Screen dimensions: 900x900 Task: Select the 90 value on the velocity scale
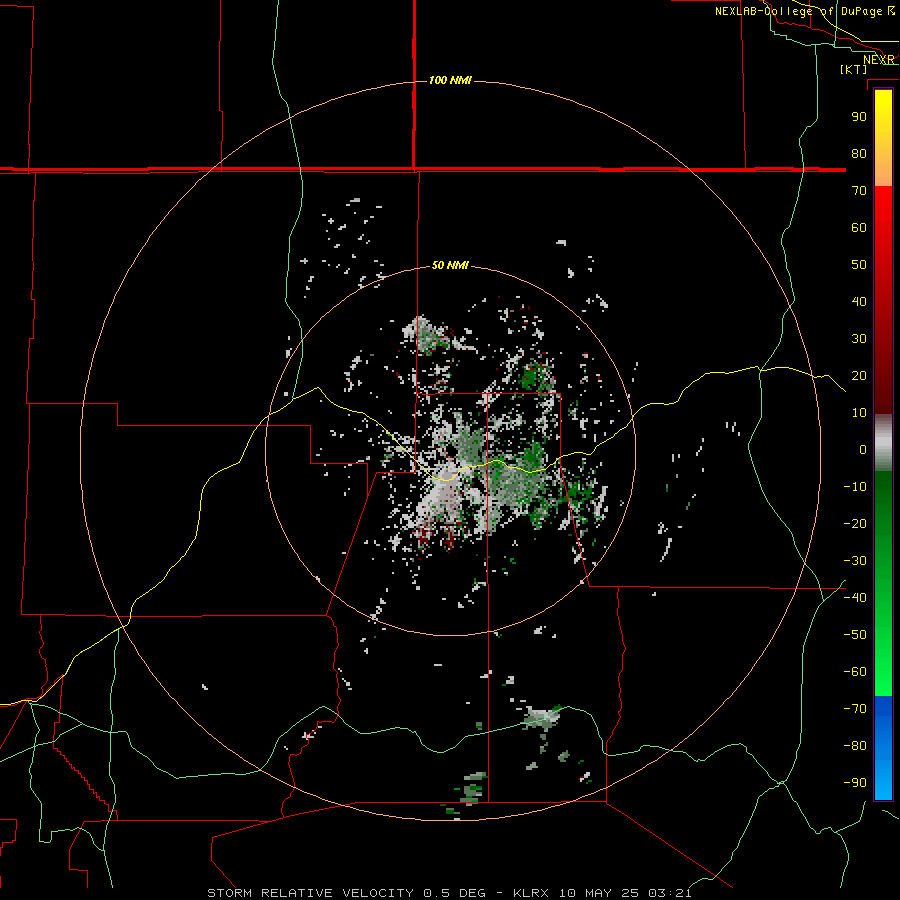tap(859, 117)
